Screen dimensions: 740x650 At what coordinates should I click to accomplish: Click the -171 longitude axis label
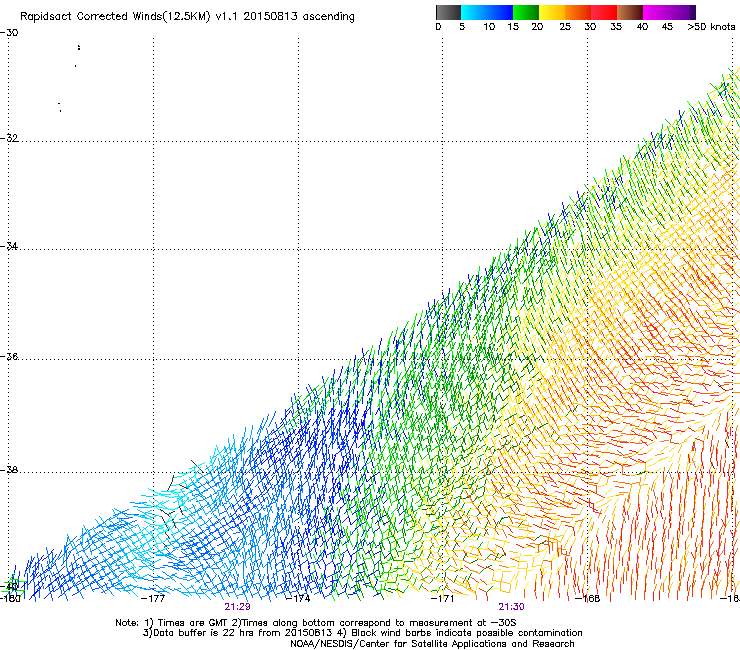pyautogui.click(x=442, y=599)
